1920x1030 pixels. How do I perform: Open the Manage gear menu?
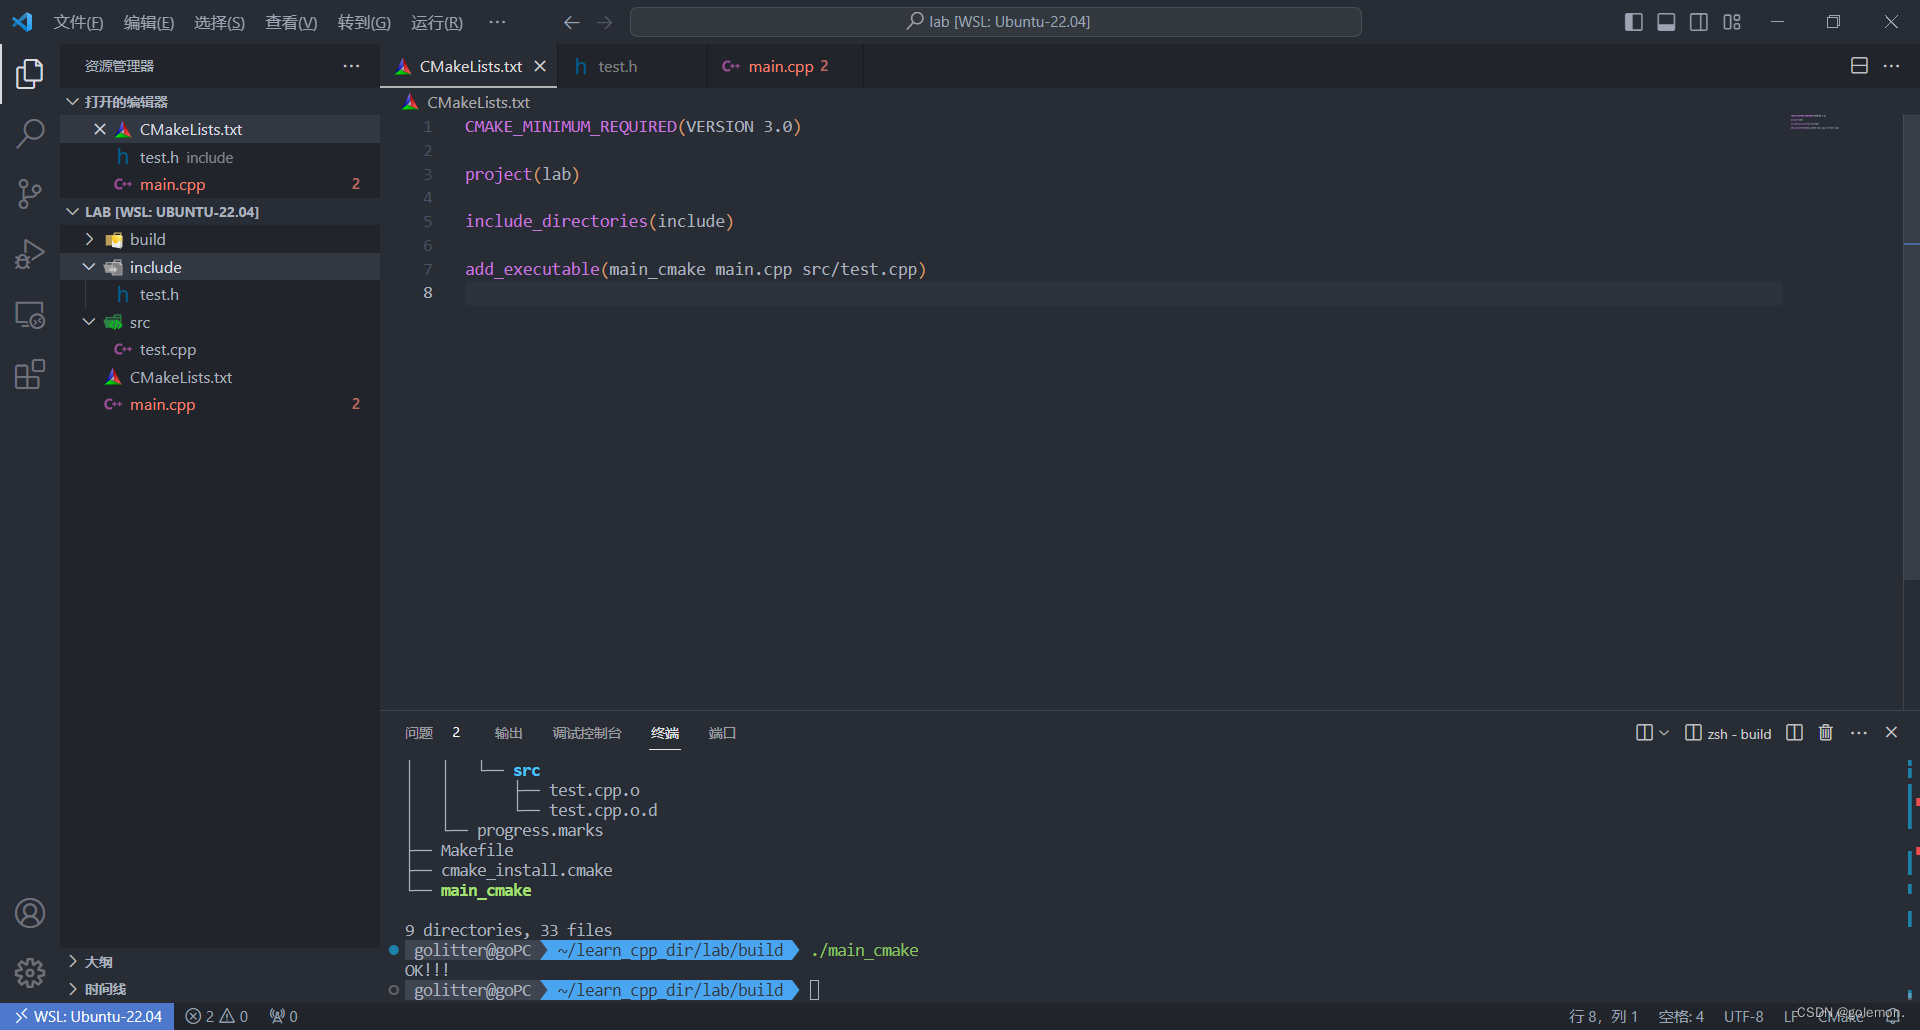coord(30,972)
